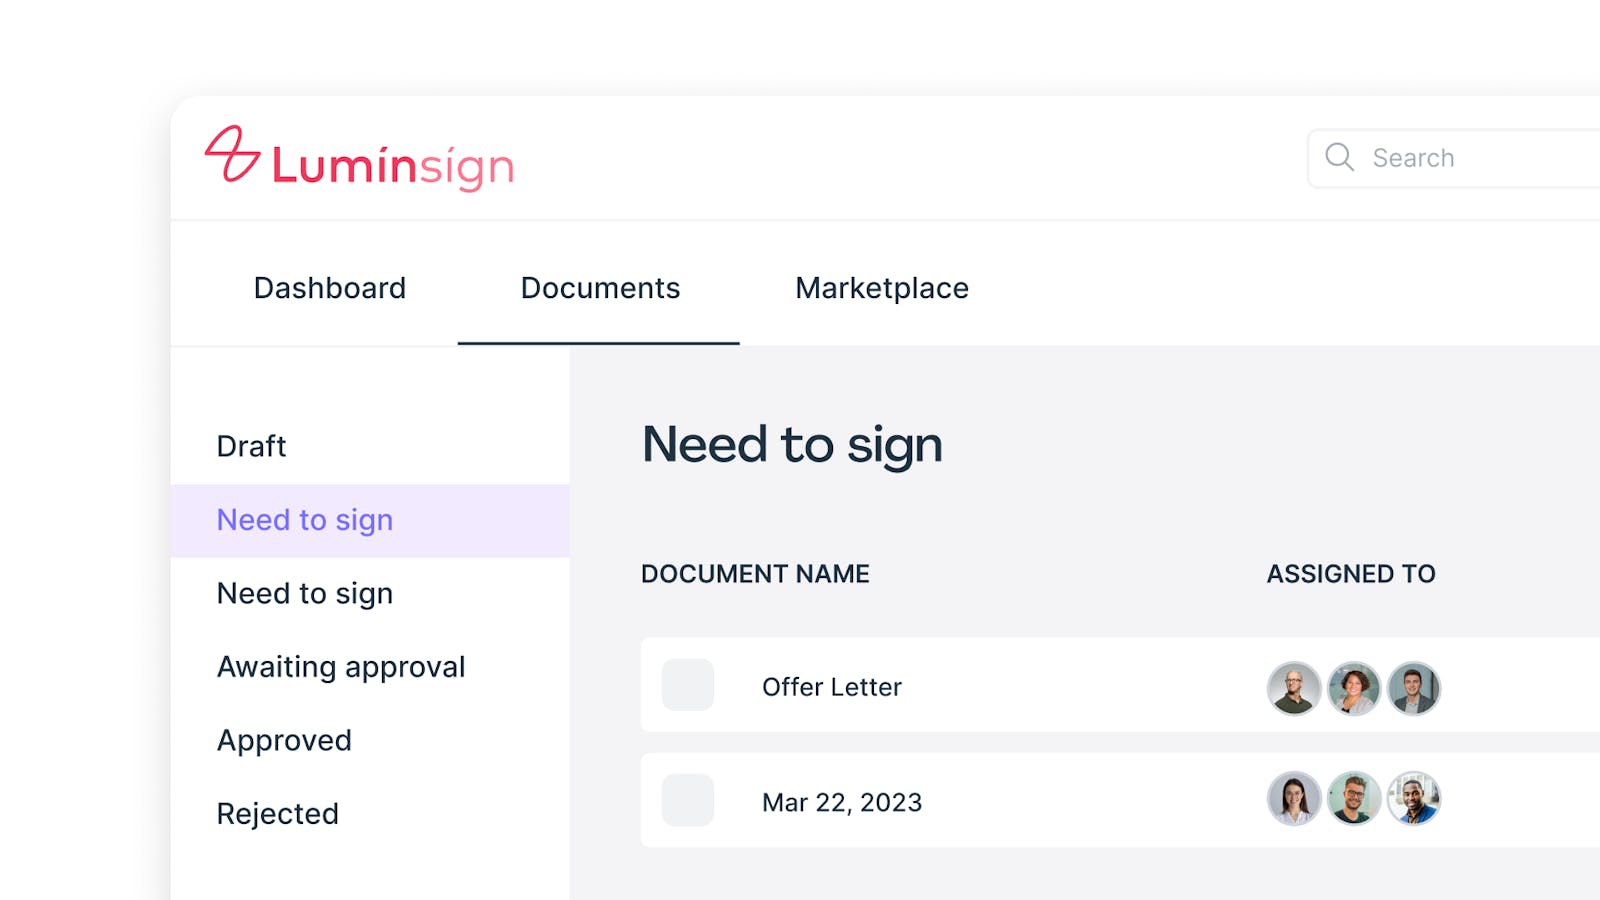Select the highlighted Need to sign sidebar item
The image size is (1600, 900).
305,520
